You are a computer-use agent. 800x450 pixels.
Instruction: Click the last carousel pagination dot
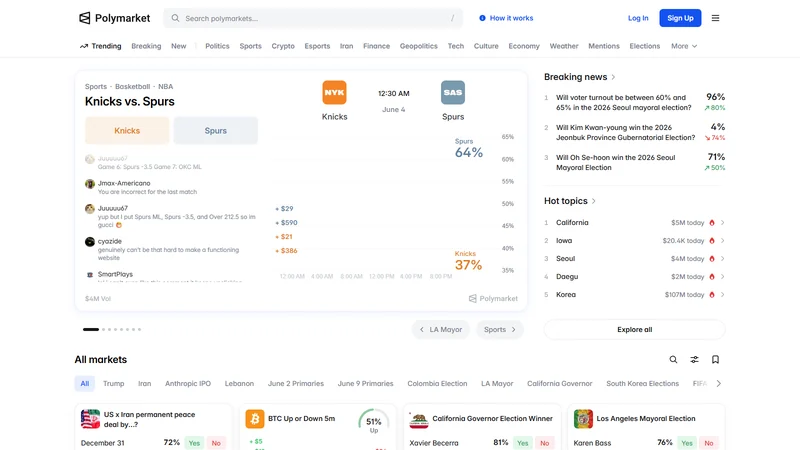pyautogui.click(x=139, y=330)
